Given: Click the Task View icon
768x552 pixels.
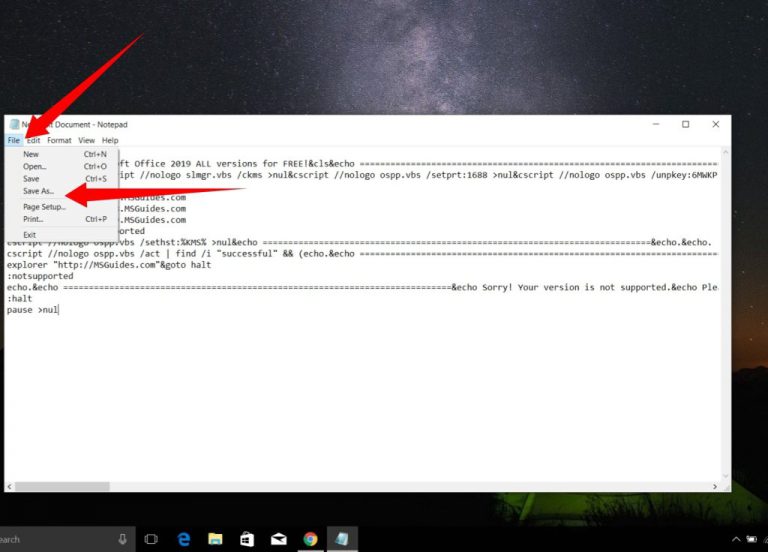Looking at the screenshot, I should pyautogui.click(x=151, y=539).
